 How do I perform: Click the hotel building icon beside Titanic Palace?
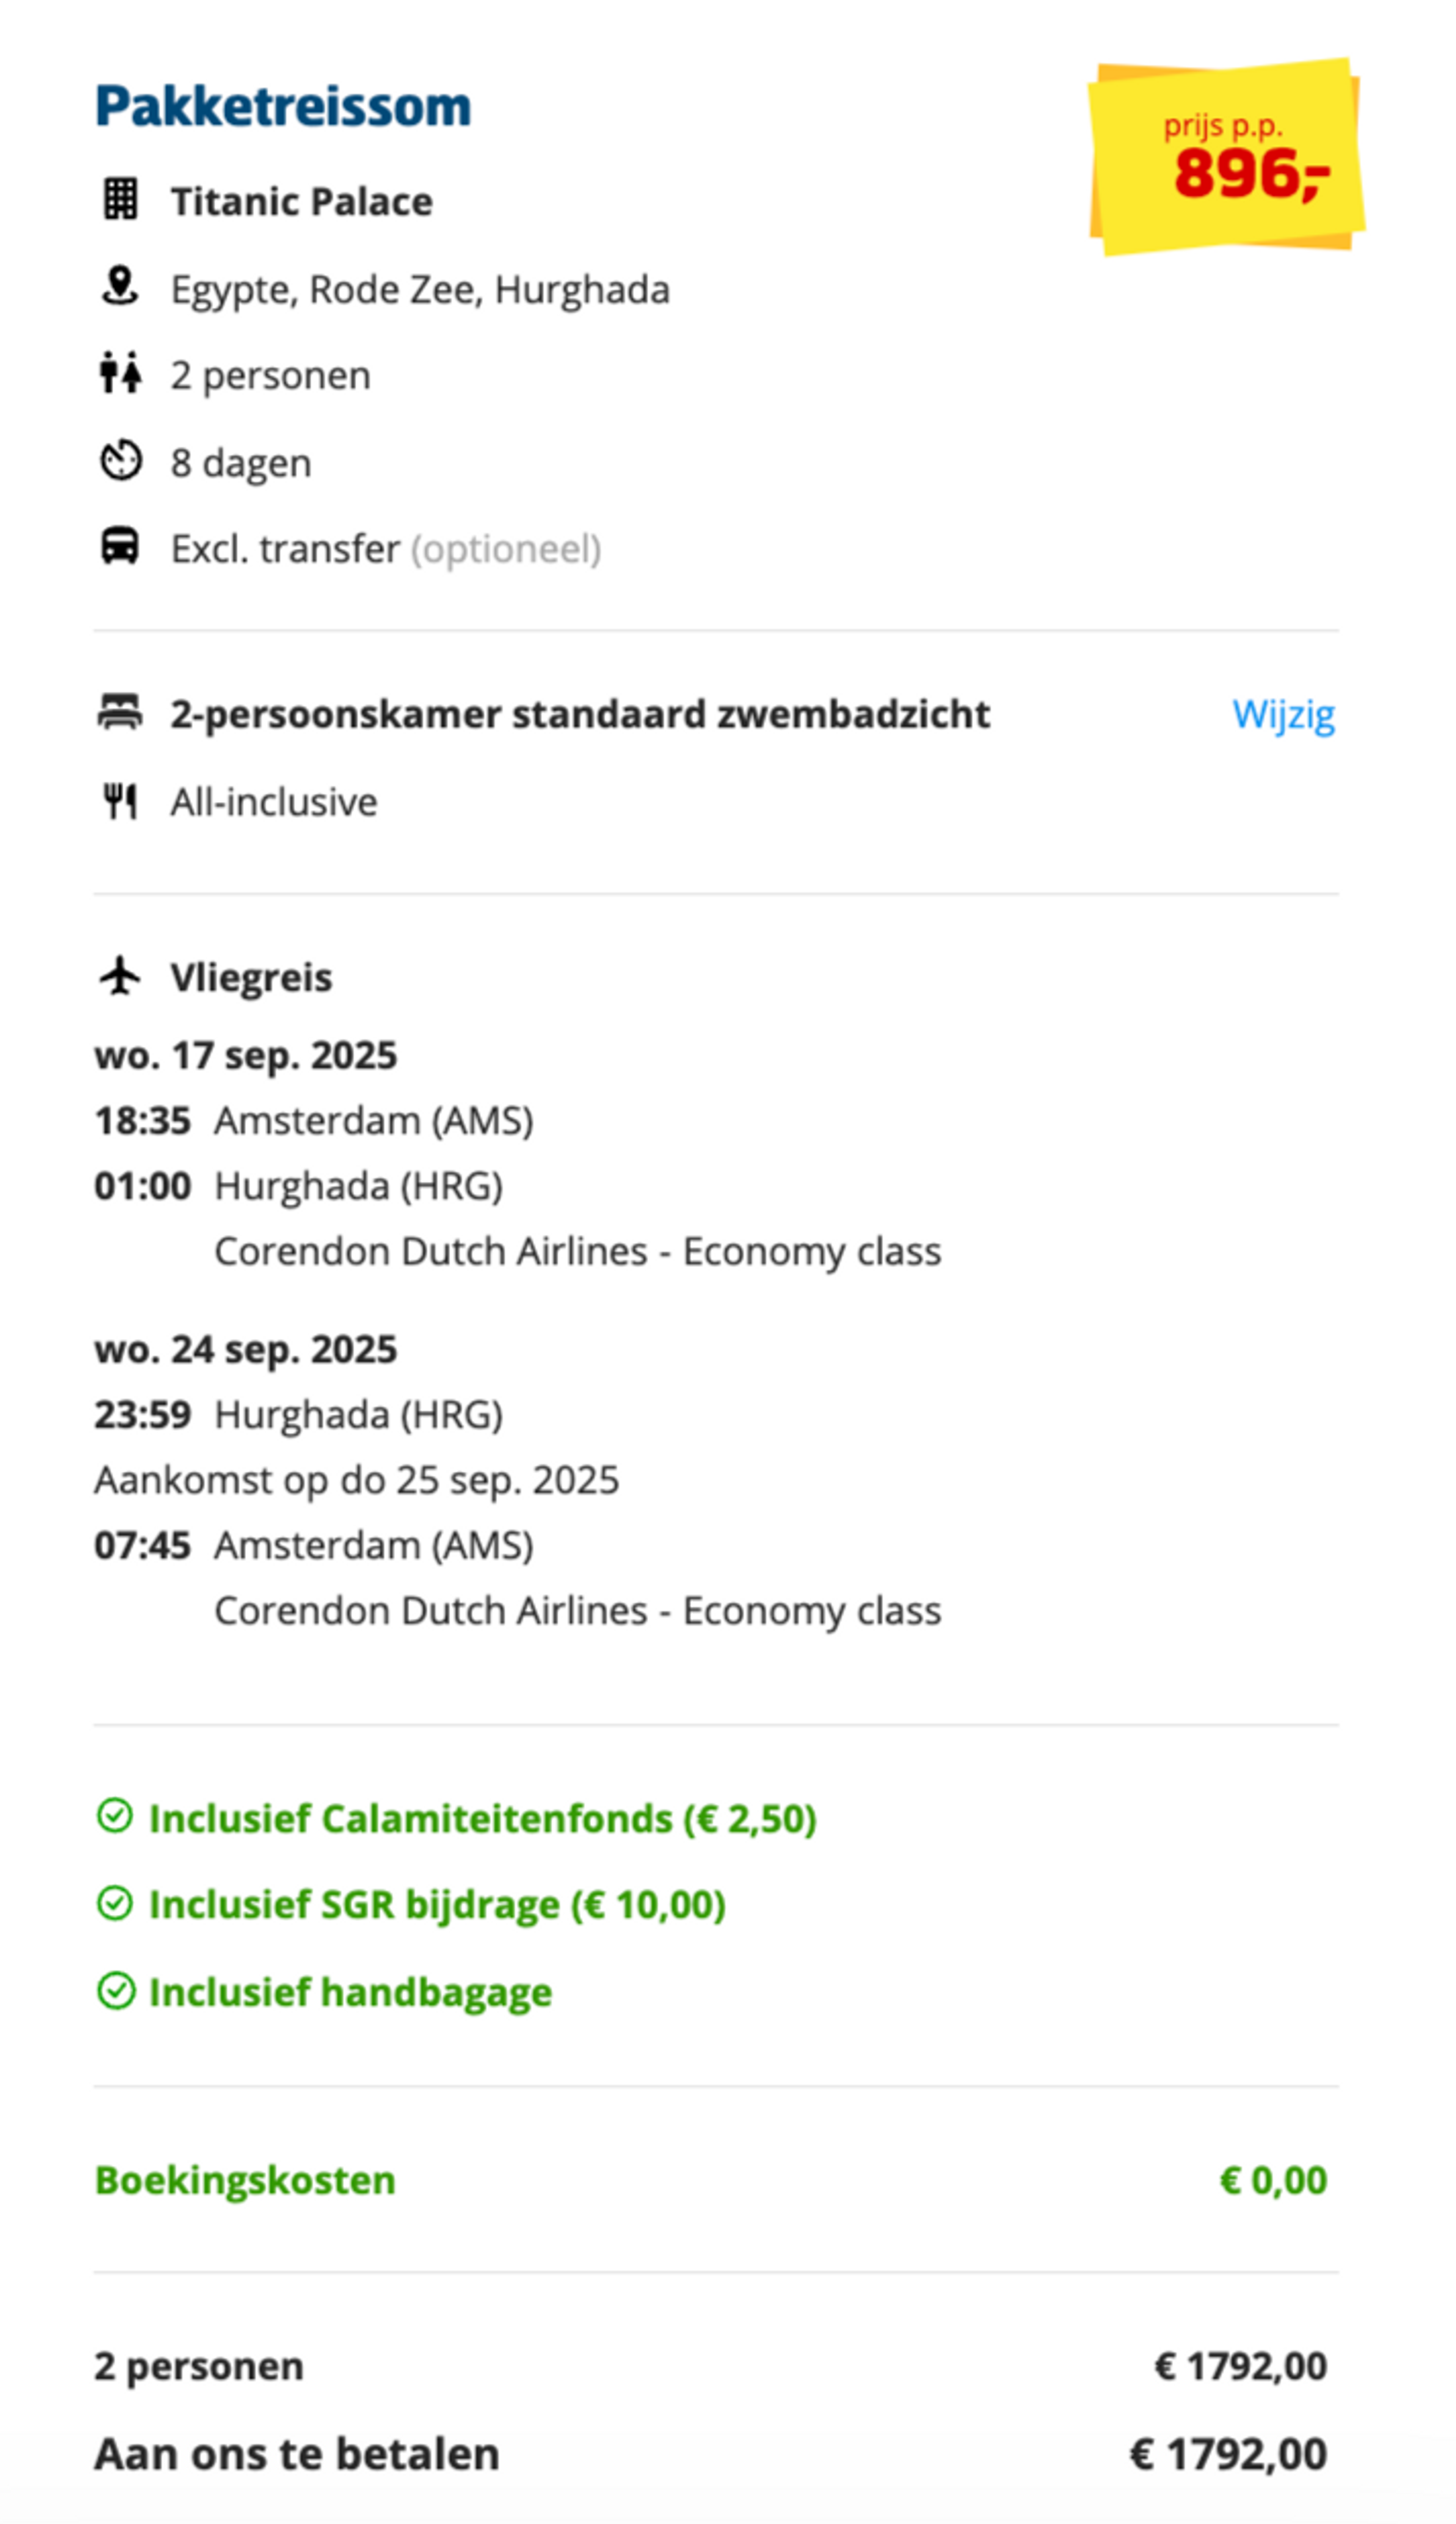click(x=121, y=199)
